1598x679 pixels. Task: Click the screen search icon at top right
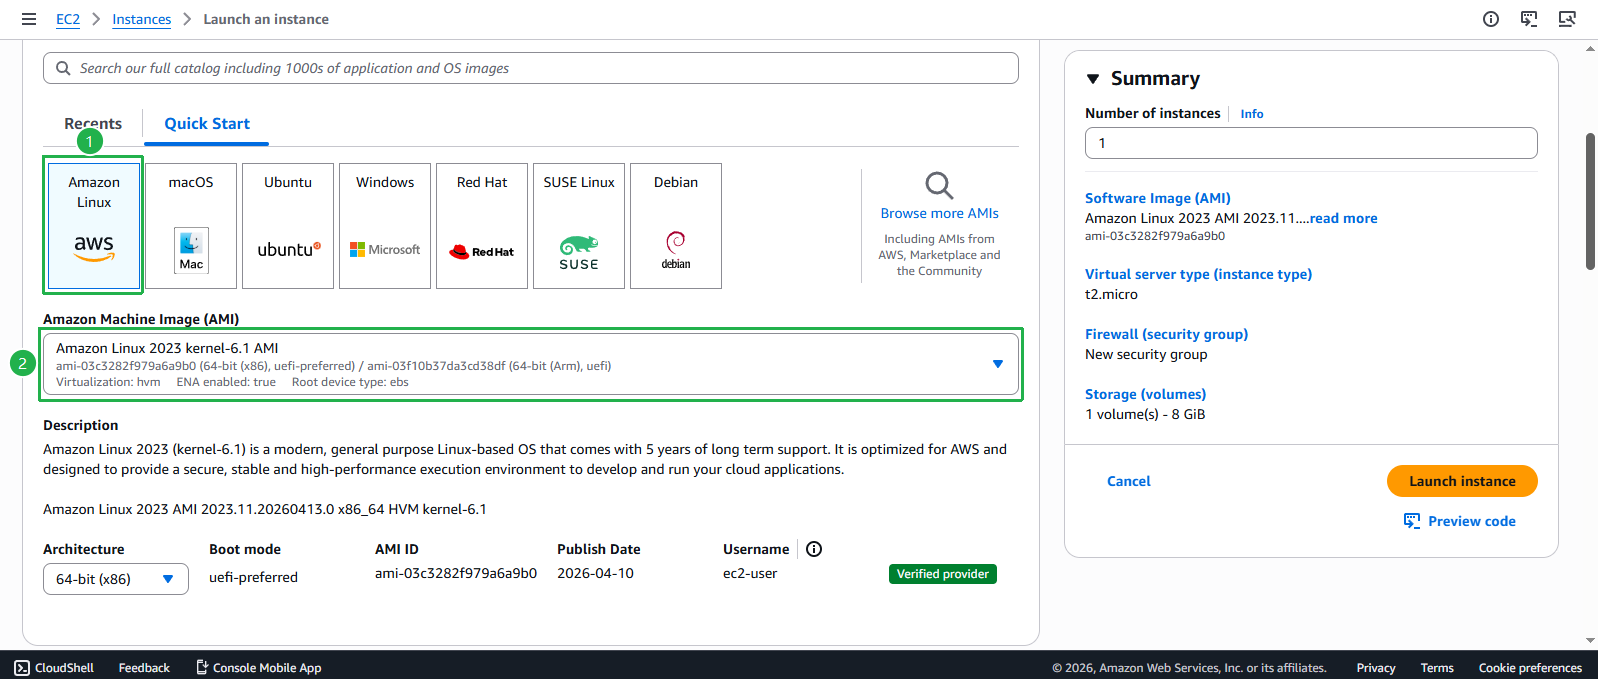1567,19
